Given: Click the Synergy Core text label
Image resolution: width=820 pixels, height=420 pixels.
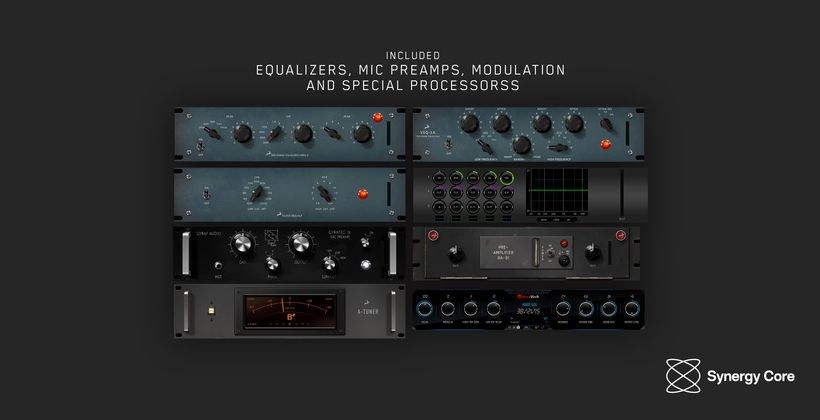Looking at the screenshot, I should tap(752, 376).
